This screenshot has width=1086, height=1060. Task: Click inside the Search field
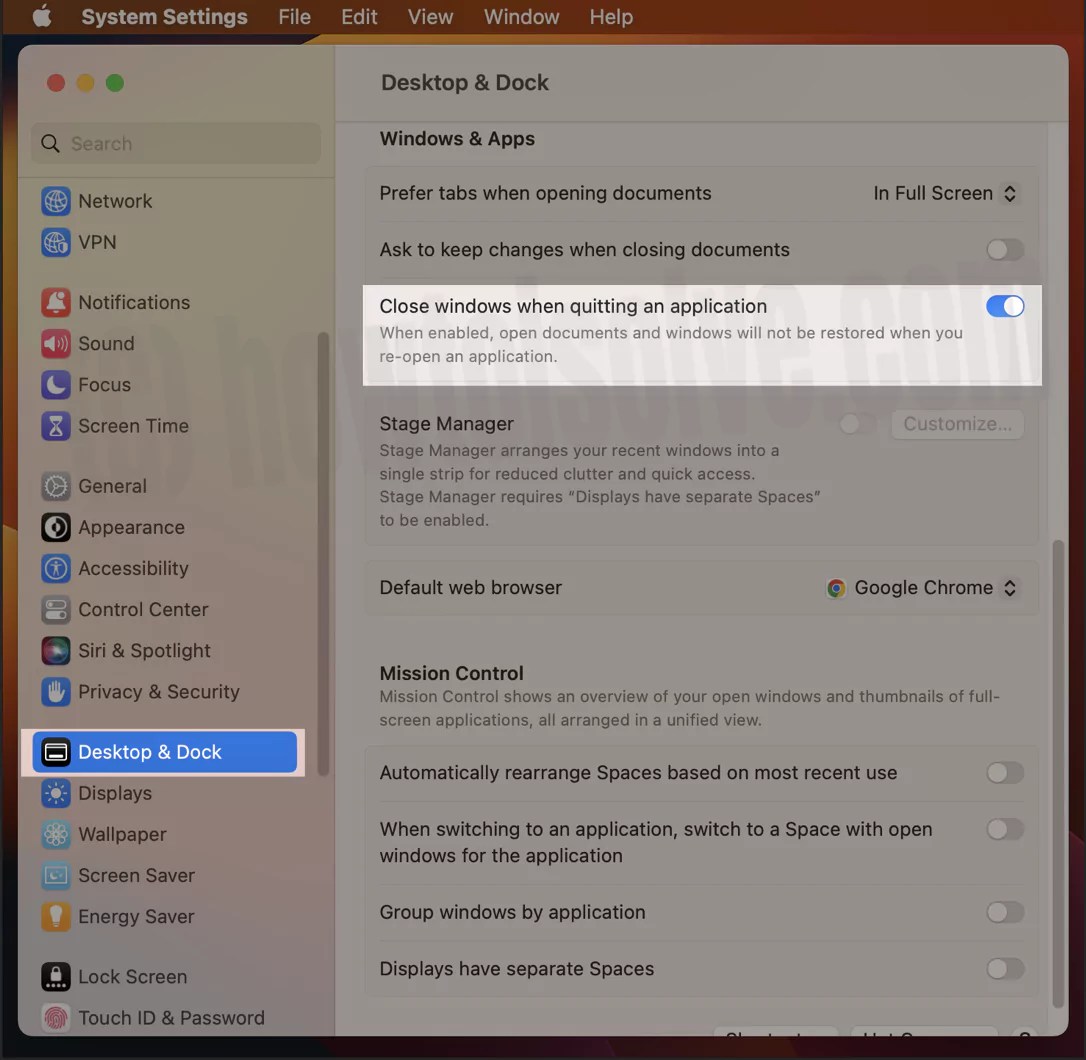(x=175, y=143)
